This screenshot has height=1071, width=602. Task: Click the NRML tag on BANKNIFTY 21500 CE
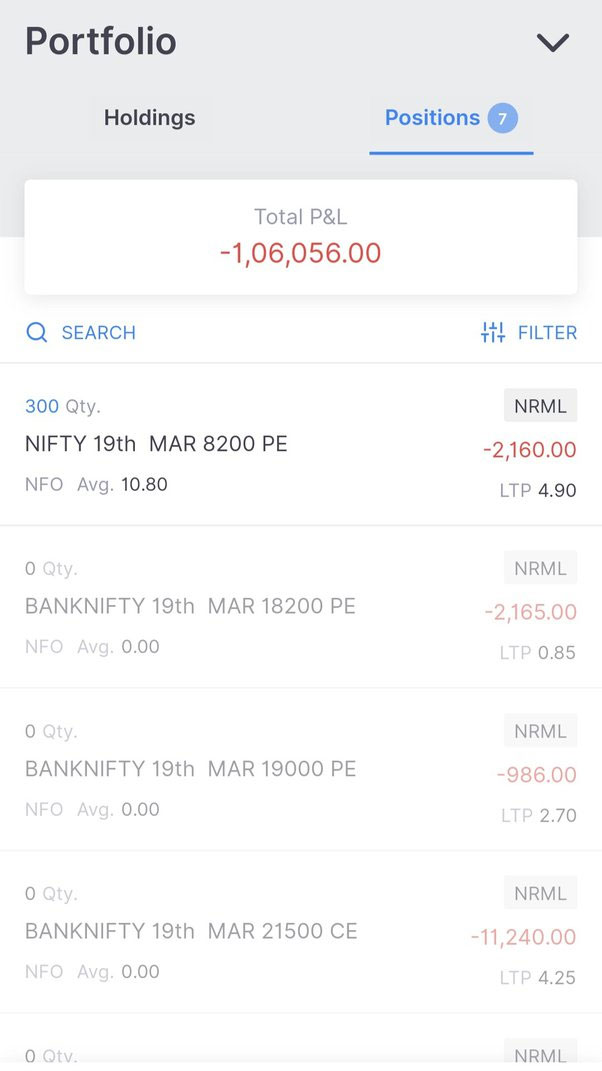(540, 892)
